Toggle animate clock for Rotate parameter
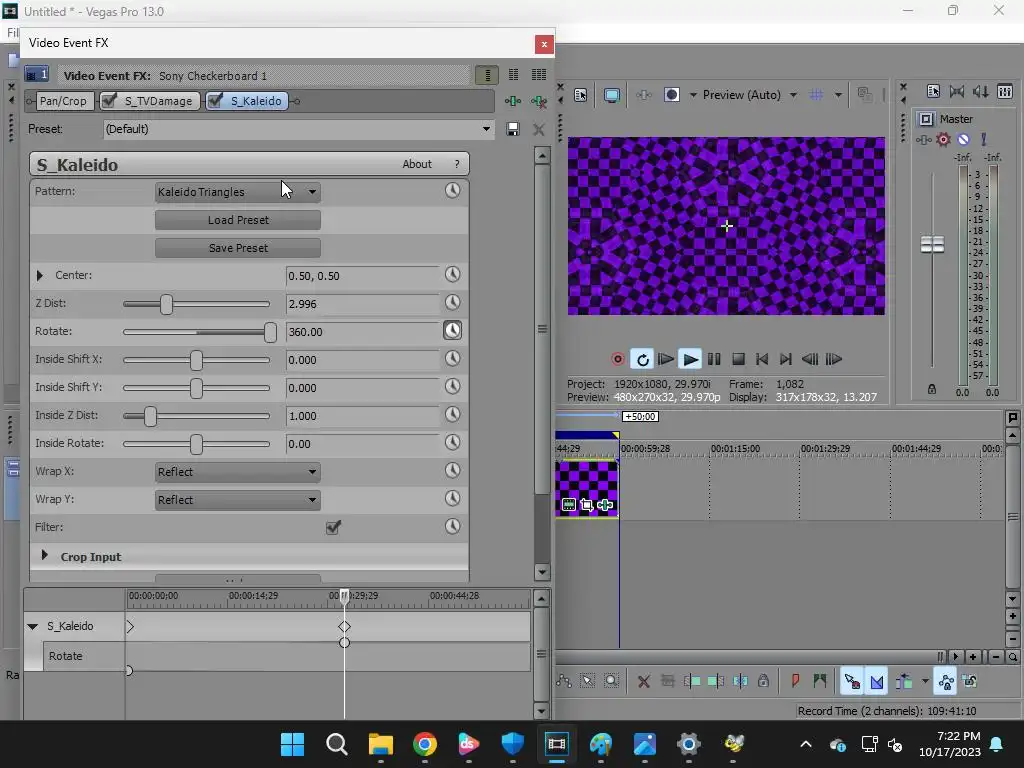This screenshot has width=1024, height=768. pos(453,330)
